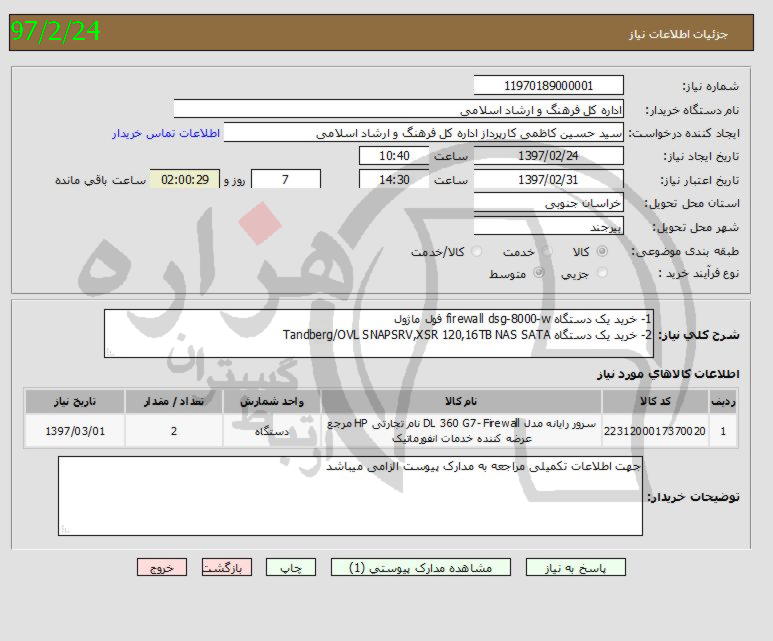
Task: Click the توضیحات خریدار text area
Action: tap(350, 496)
